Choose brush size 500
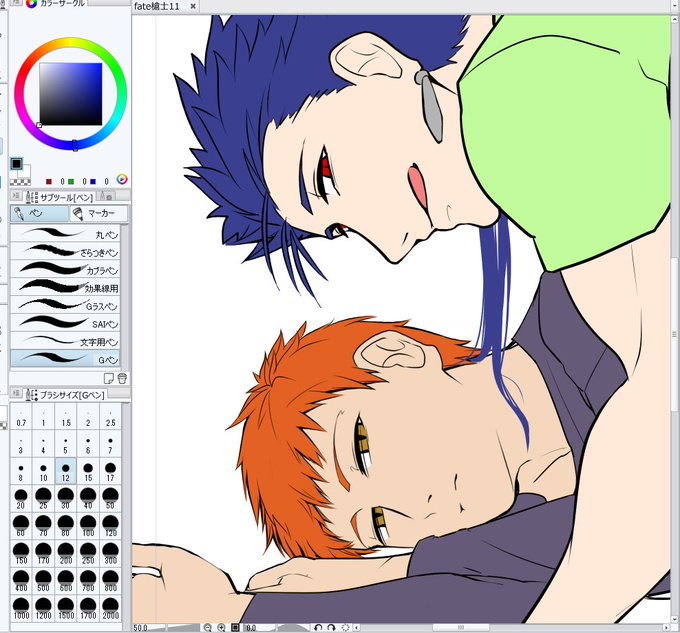The width and height of the screenshot is (680, 633). click(x=43, y=581)
